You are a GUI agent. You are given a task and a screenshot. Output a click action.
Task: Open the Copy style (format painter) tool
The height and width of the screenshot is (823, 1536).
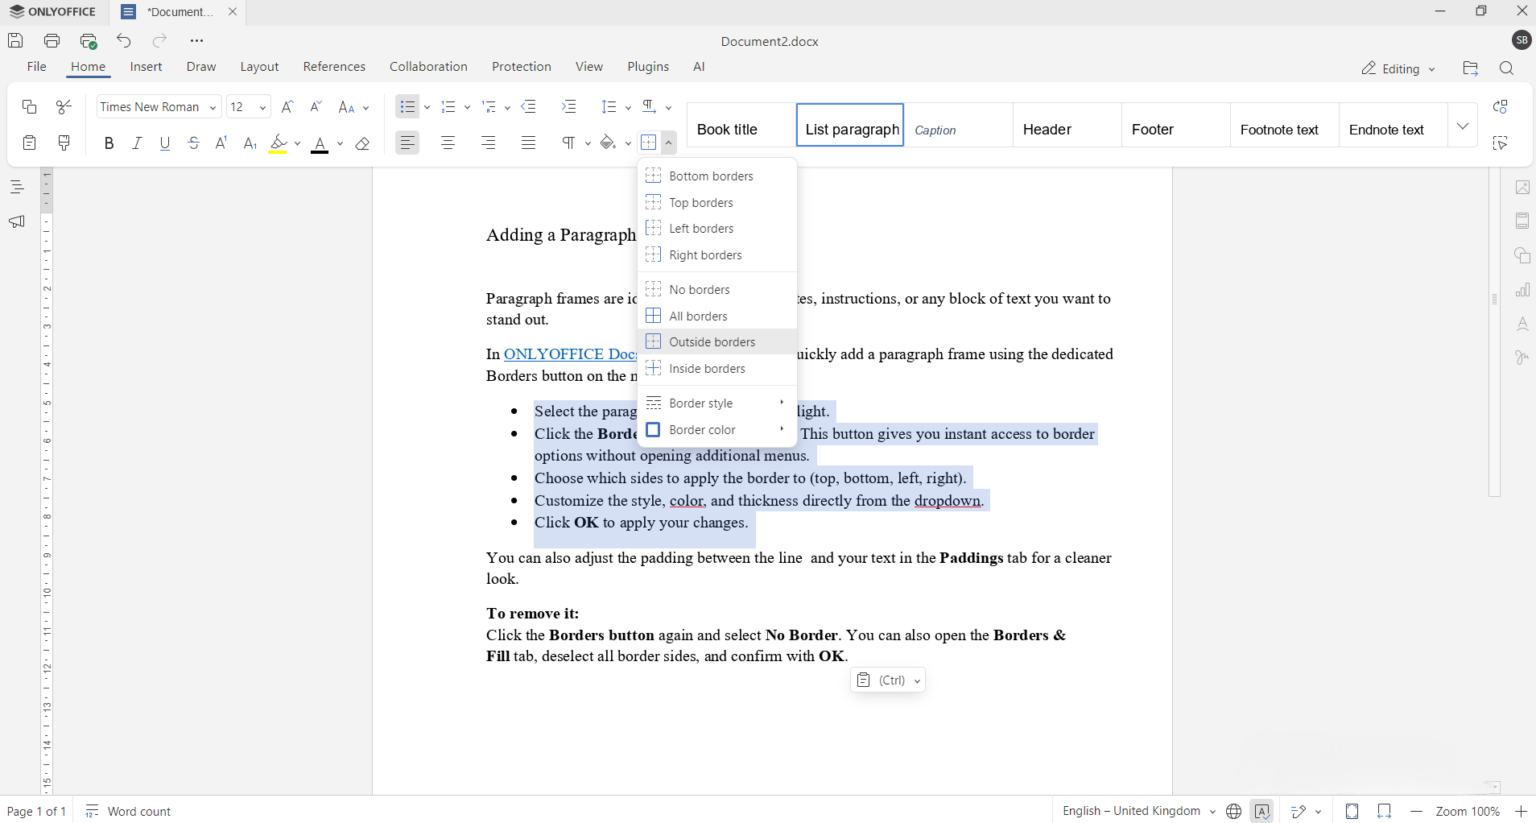click(63, 142)
